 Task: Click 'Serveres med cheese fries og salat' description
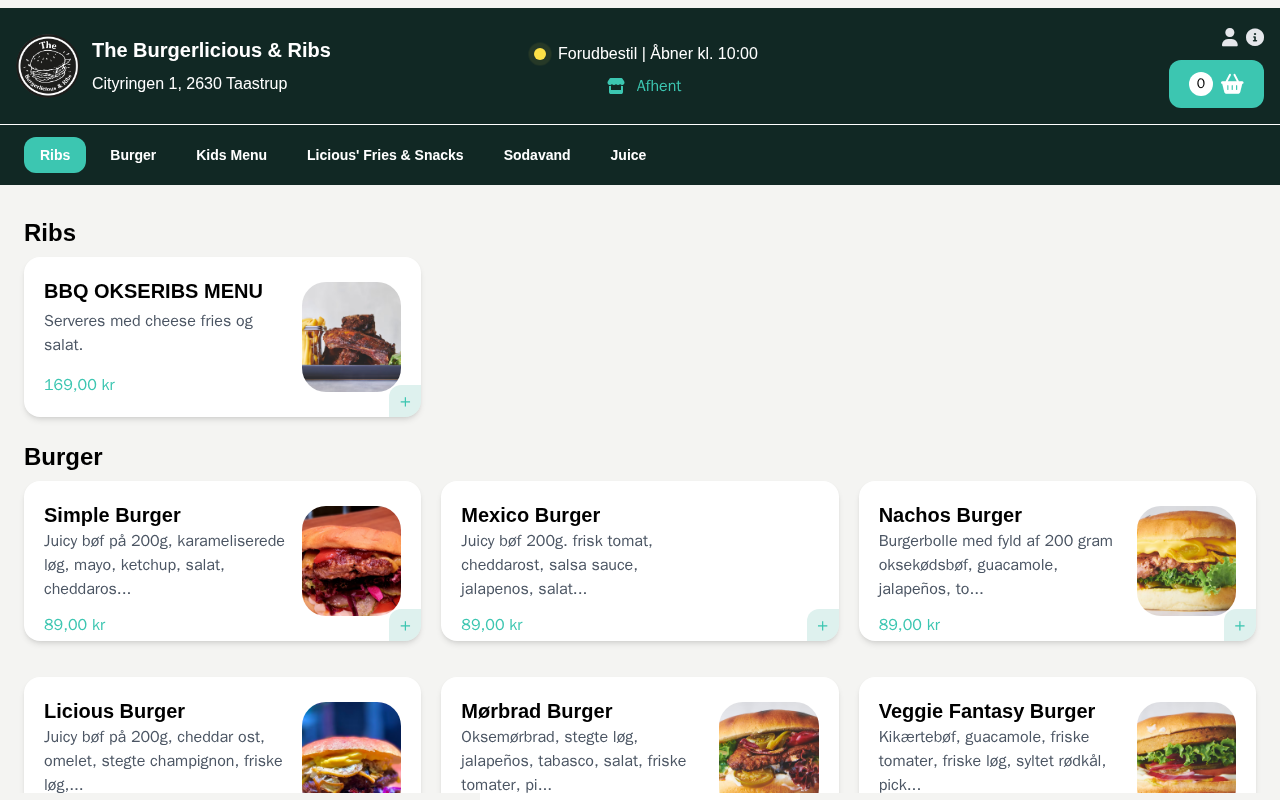148,333
